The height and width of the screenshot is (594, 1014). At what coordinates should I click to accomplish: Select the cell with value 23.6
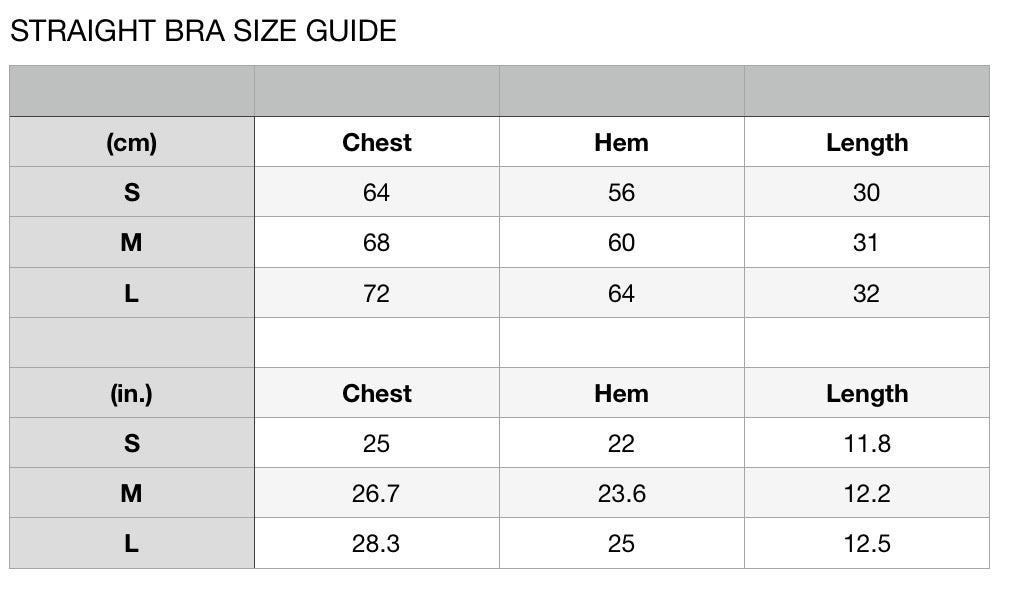[x=621, y=493]
